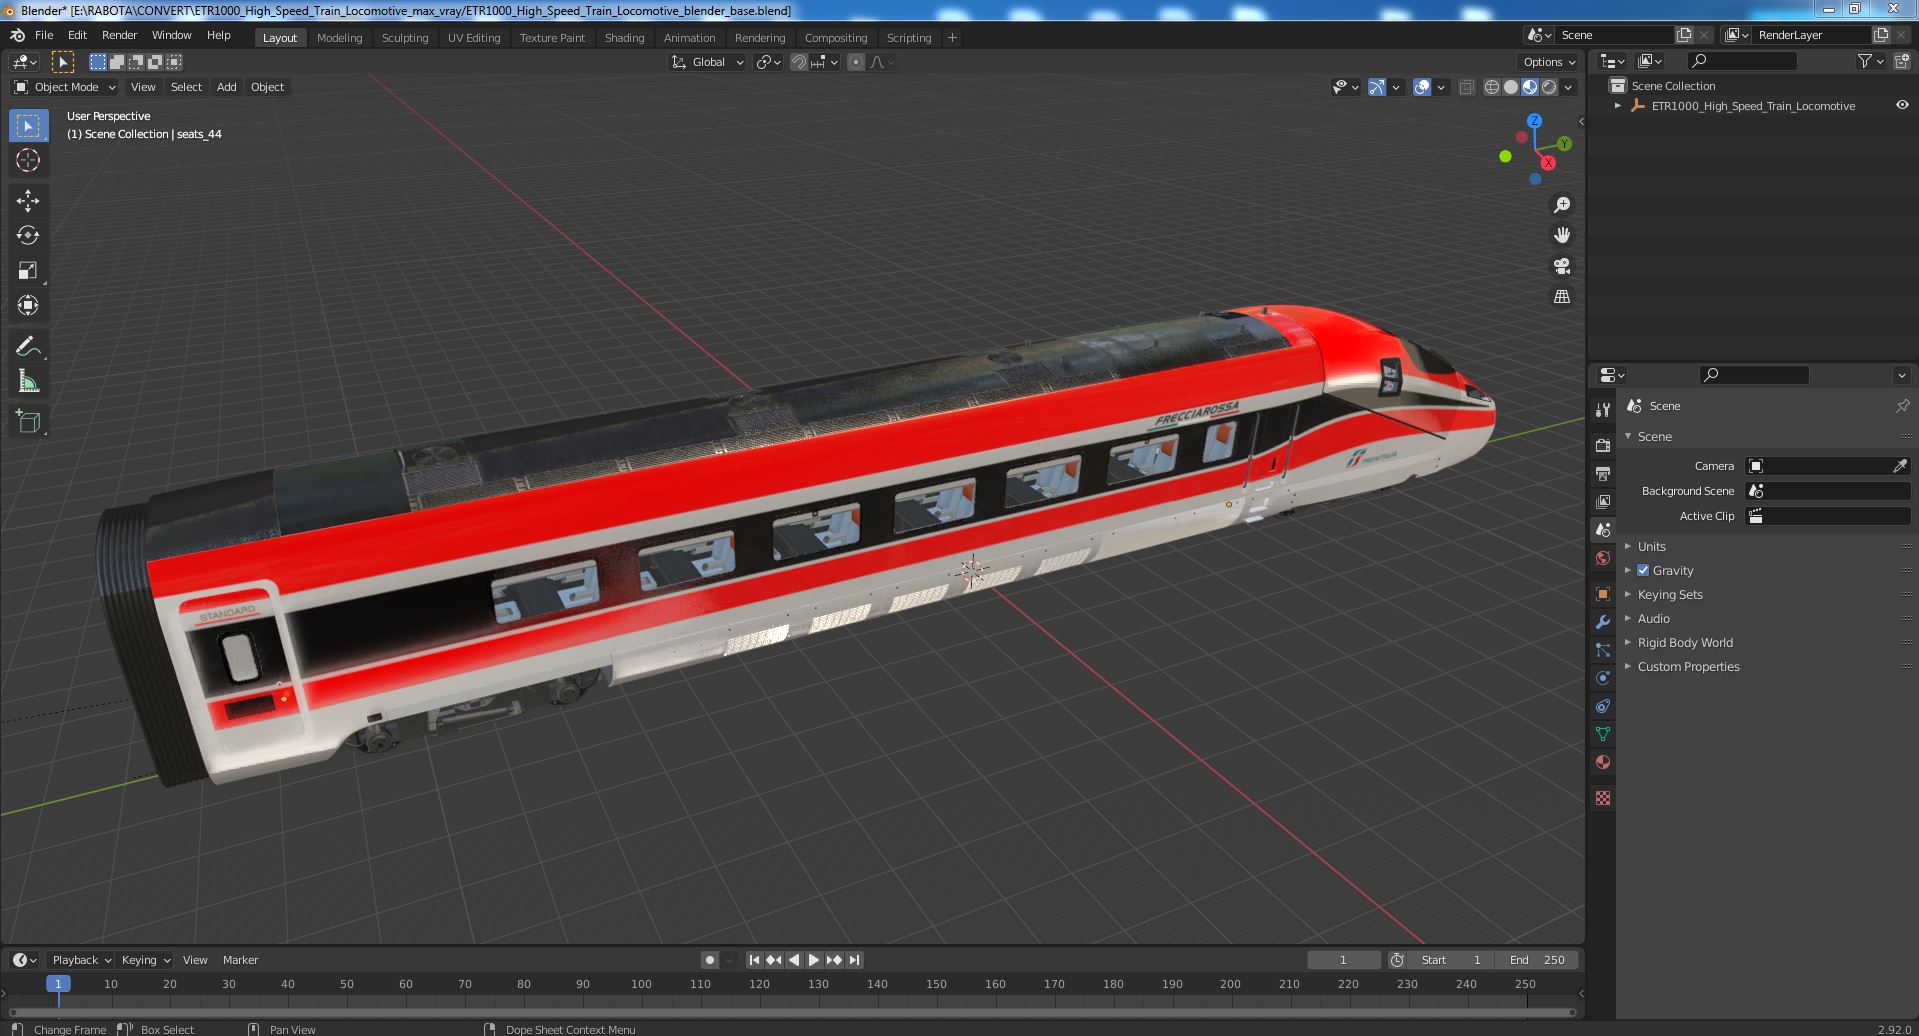The image size is (1919, 1036).
Task: Toggle pin in Scene properties header
Action: 1902,406
